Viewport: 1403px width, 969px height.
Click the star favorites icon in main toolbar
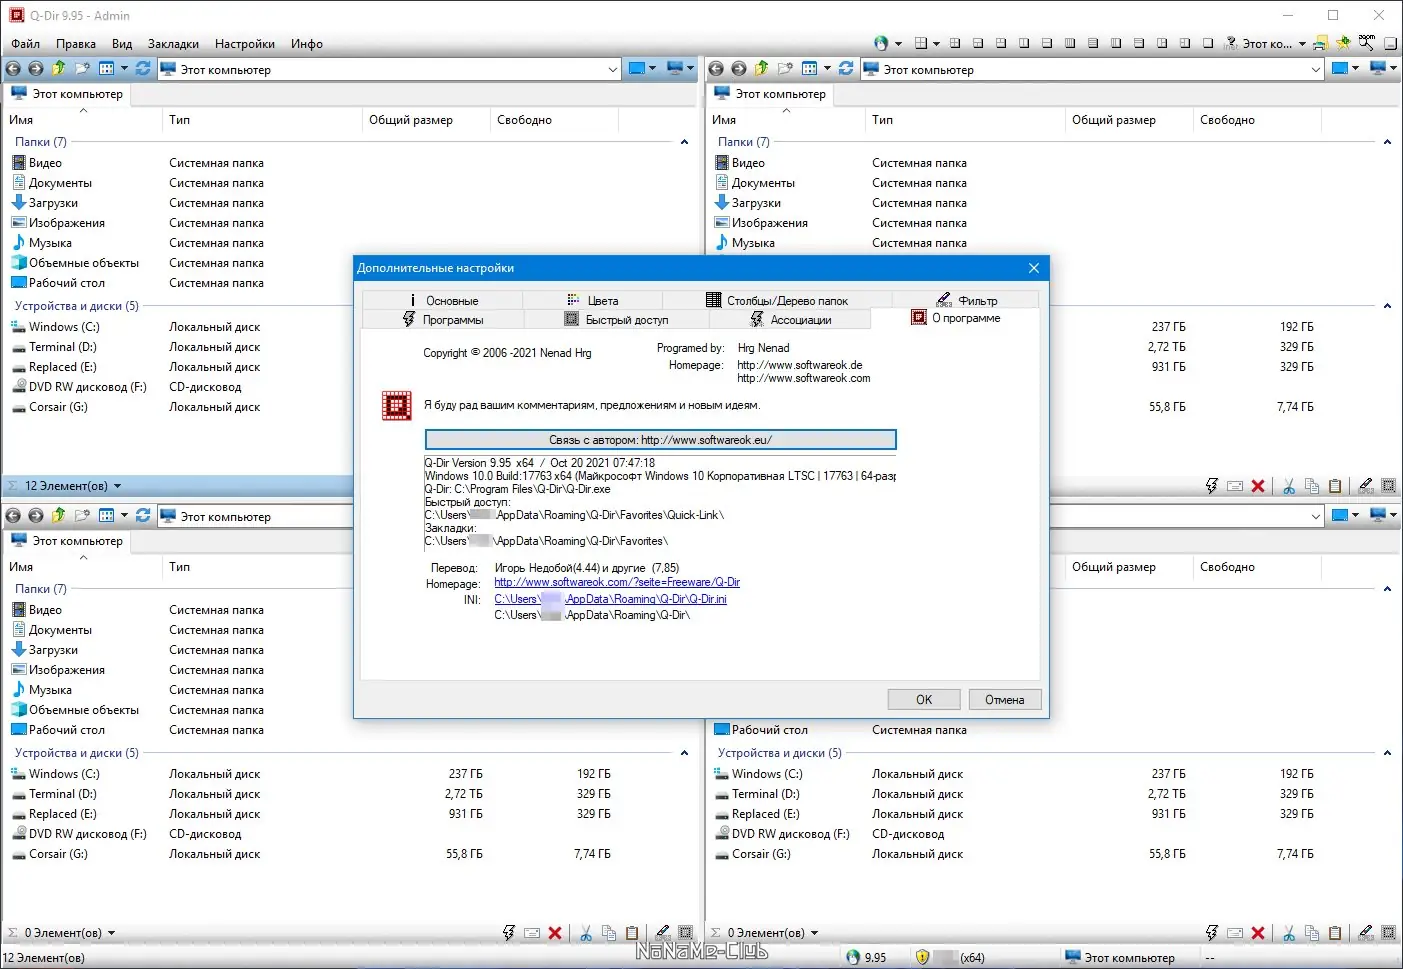pyautogui.click(x=1343, y=43)
